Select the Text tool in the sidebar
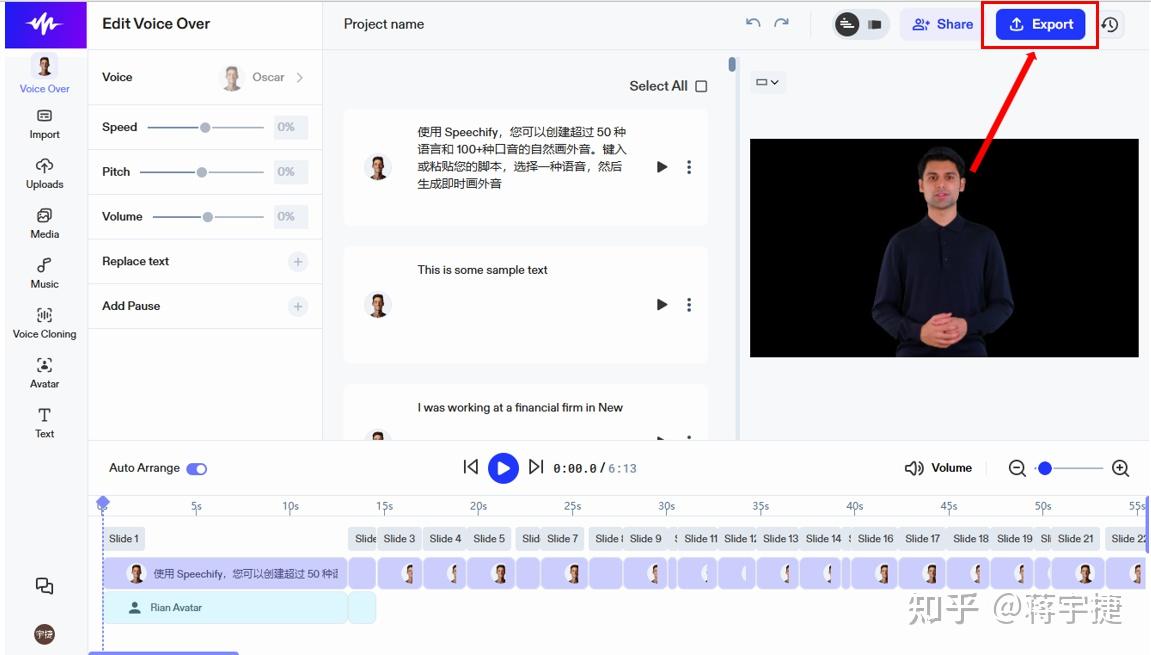1151x655 pixels. coord(44,421)
